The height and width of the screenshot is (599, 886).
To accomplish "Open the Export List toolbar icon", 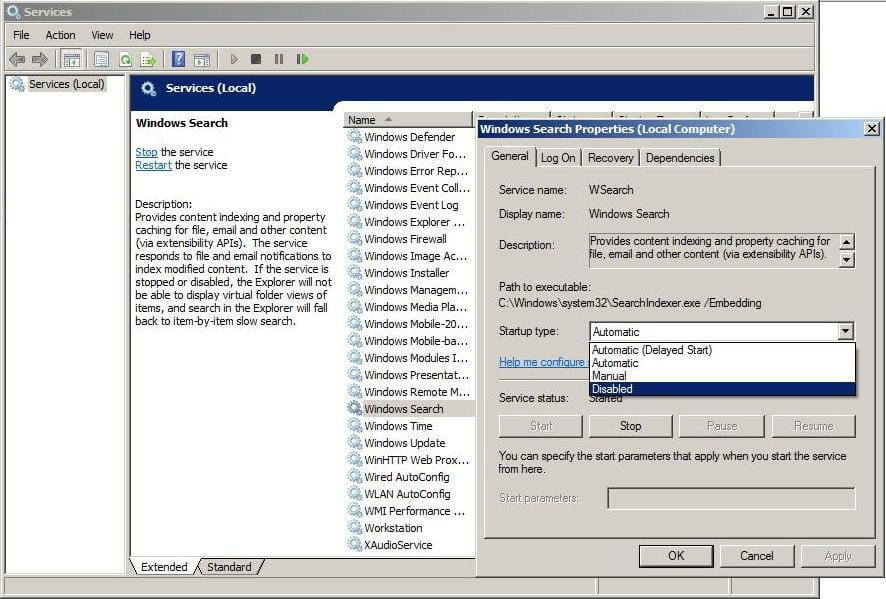I will (x=148, y=59).
